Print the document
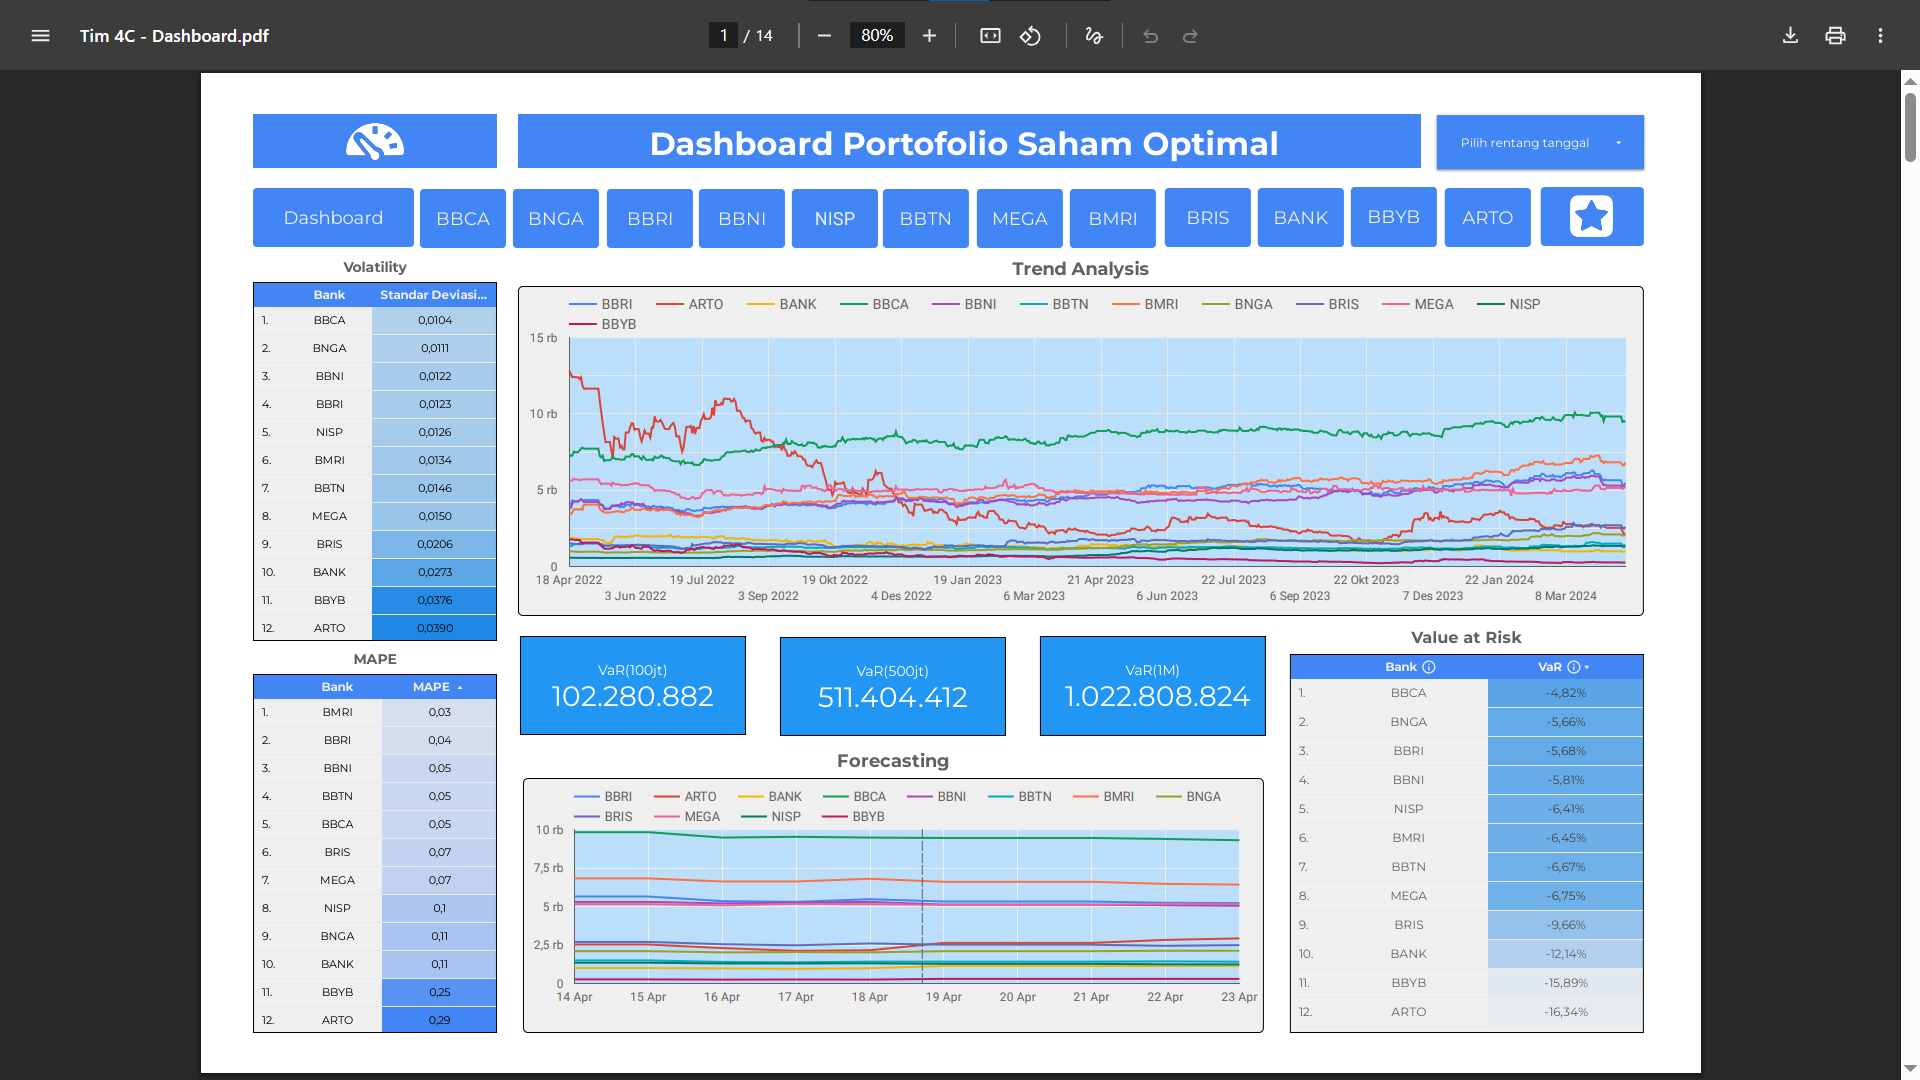 click(x=1835, y=36)
